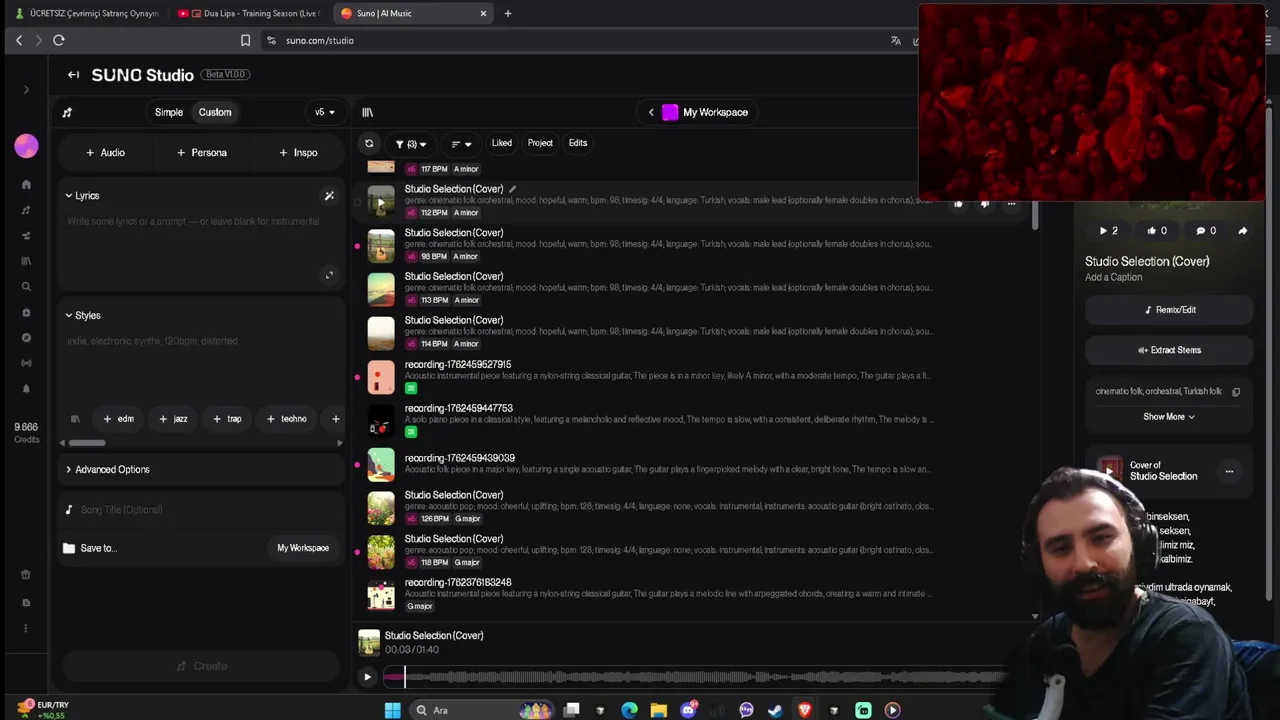Switch to the chess browser tab

pos(87,13)
